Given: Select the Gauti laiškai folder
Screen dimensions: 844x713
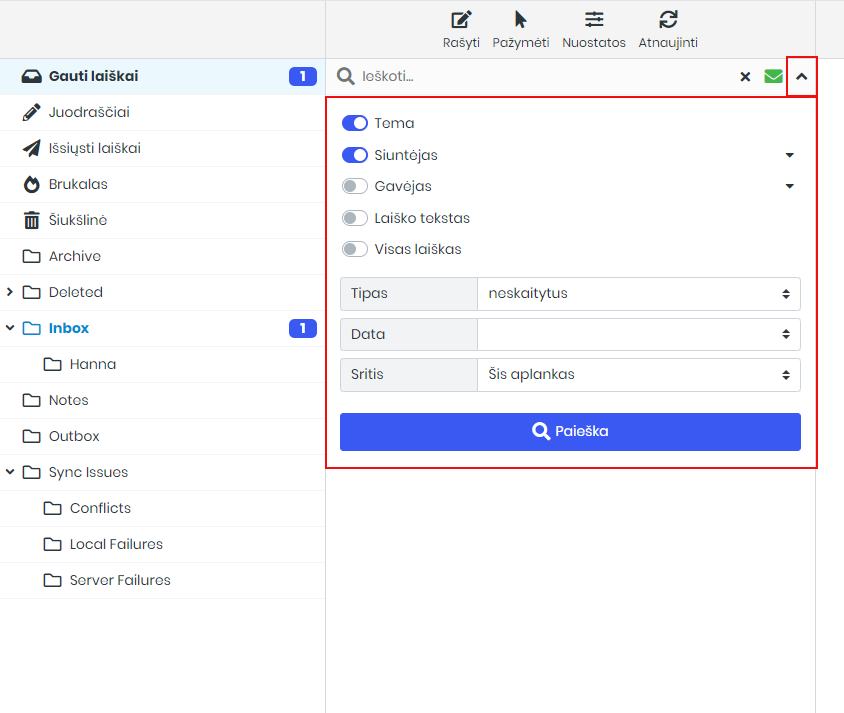Looking at the screenshot, I should click(161, 76).
